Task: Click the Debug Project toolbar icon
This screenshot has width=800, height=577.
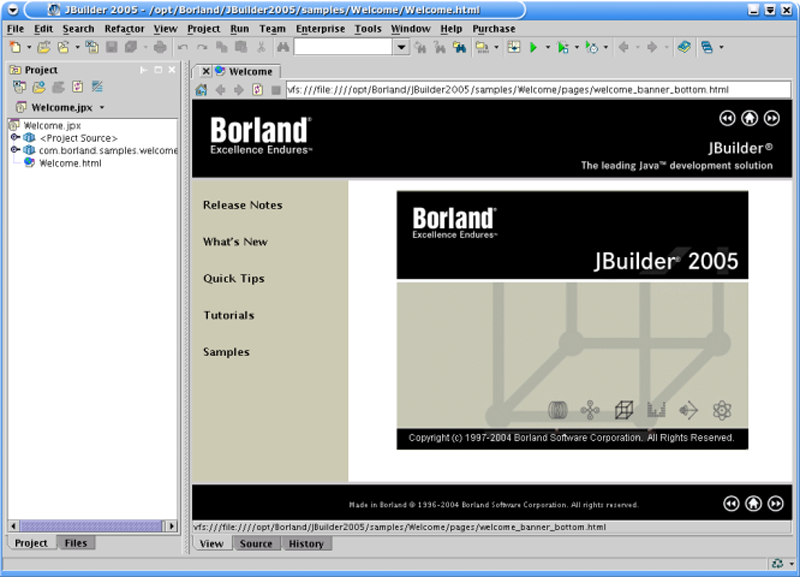Action: point(563,47)
